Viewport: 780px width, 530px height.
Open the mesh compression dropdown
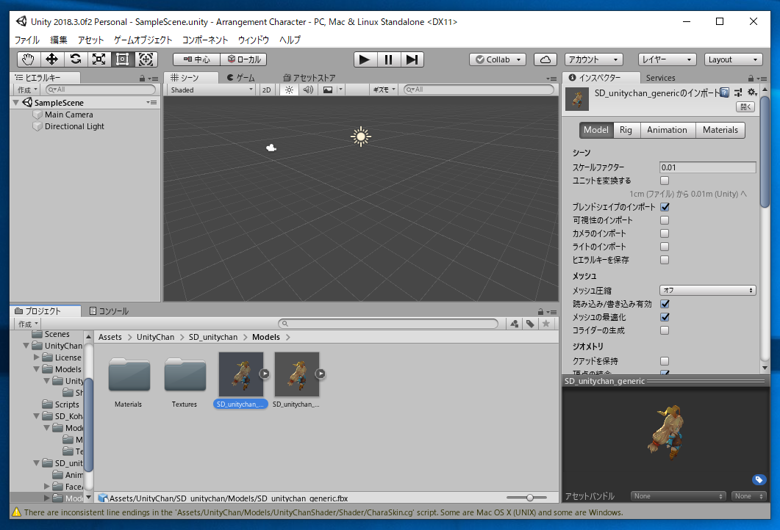click(707, 290)
